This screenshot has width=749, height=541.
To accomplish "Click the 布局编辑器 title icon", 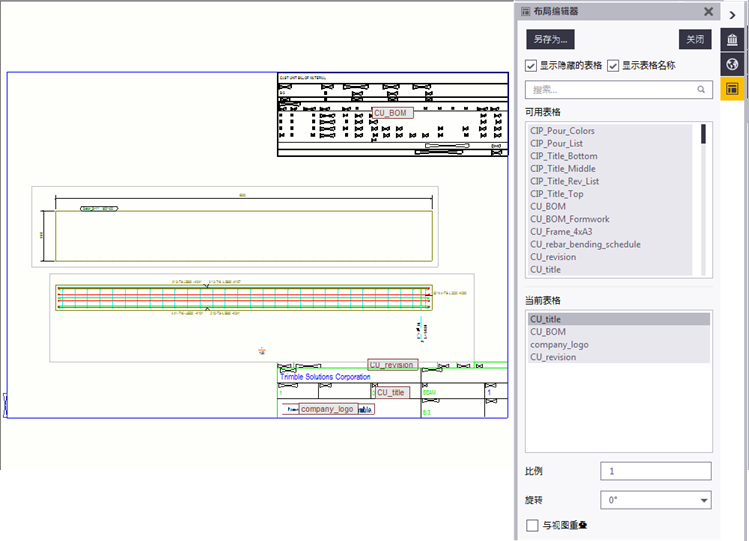I will [526, 12].
